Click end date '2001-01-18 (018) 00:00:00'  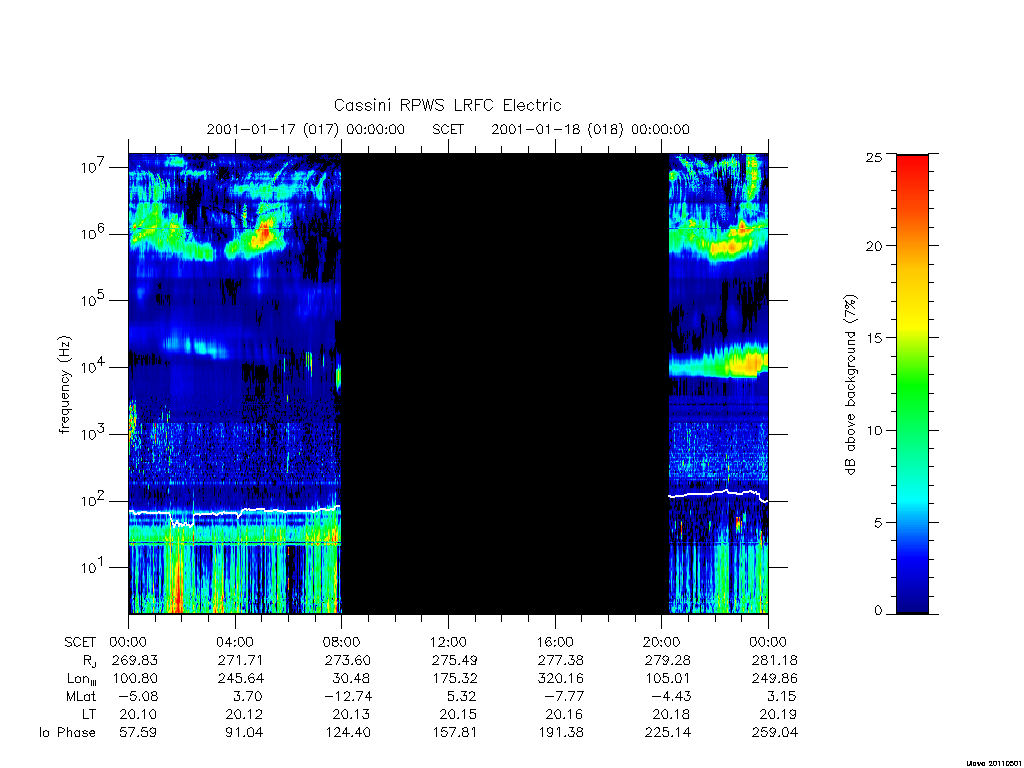point(590,129)
